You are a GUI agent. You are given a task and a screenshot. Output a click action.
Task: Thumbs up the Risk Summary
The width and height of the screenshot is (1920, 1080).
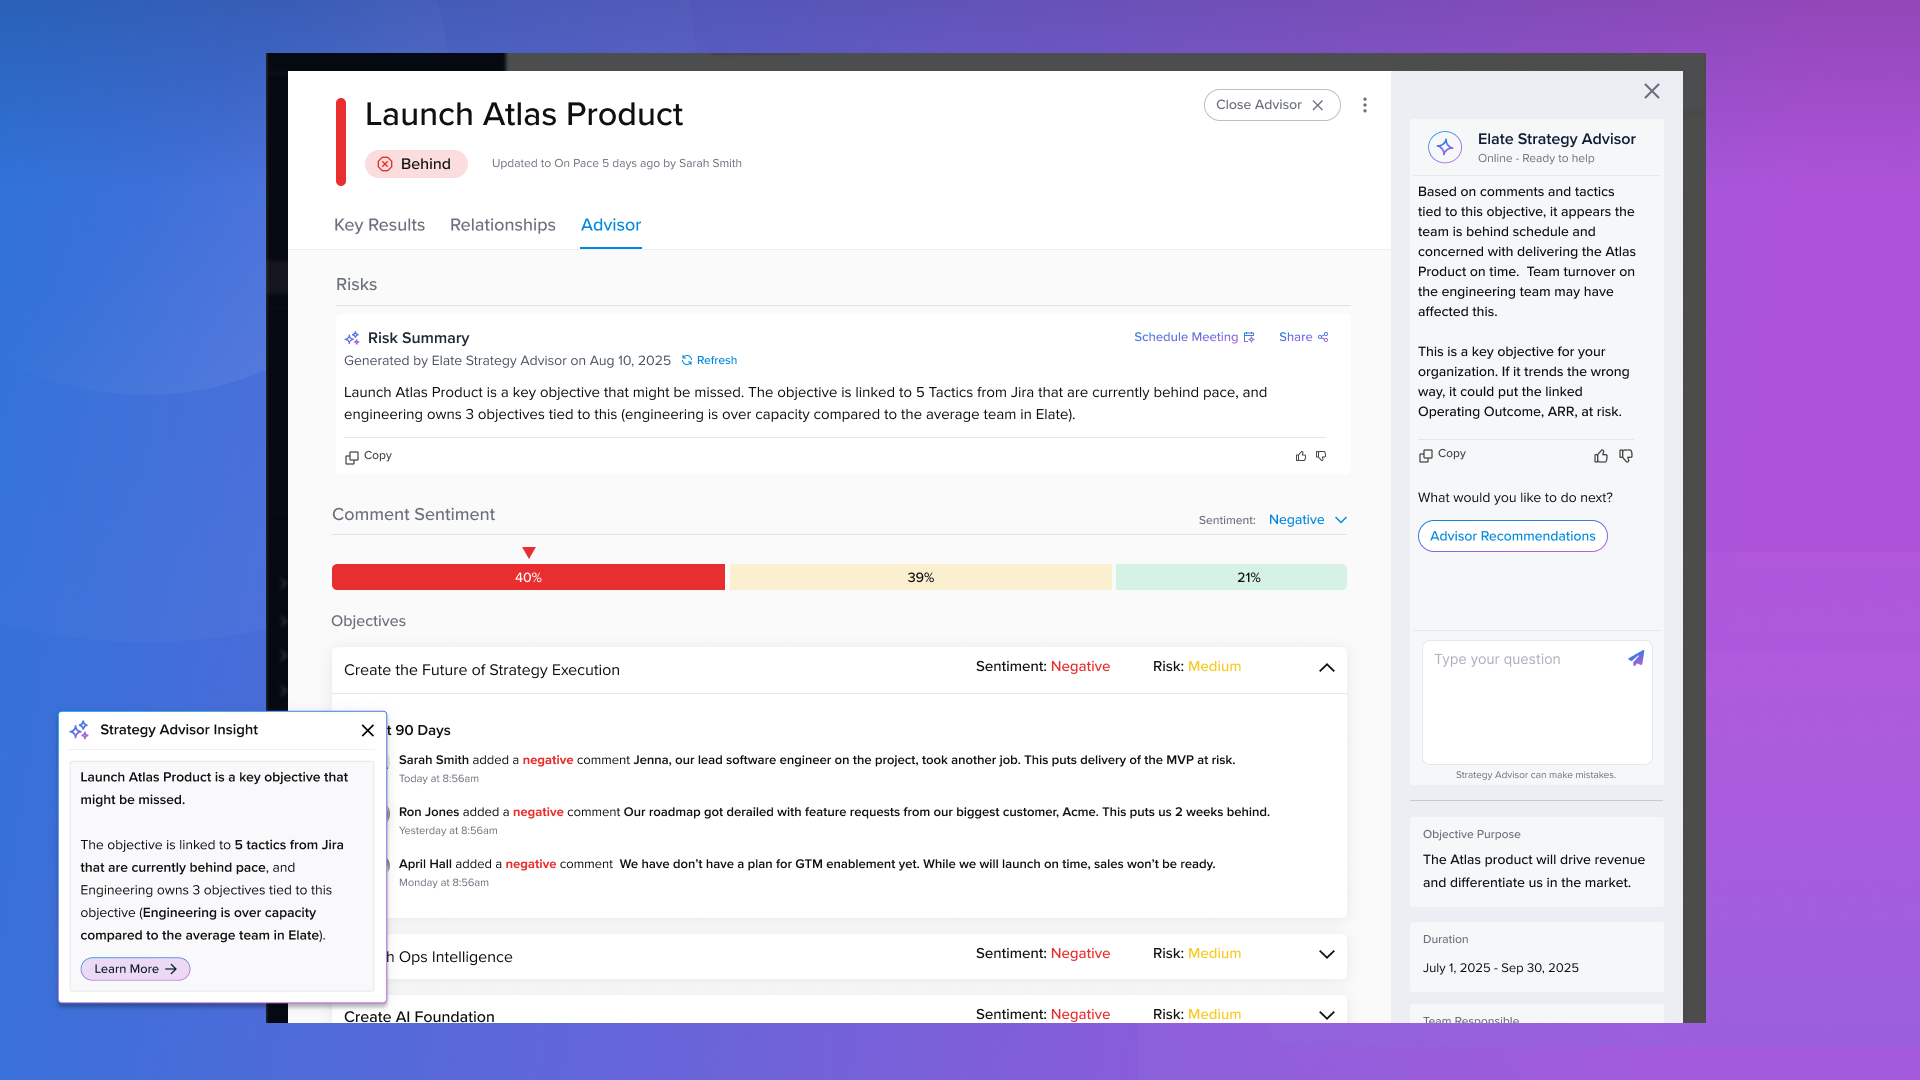tap(1301, 456)
